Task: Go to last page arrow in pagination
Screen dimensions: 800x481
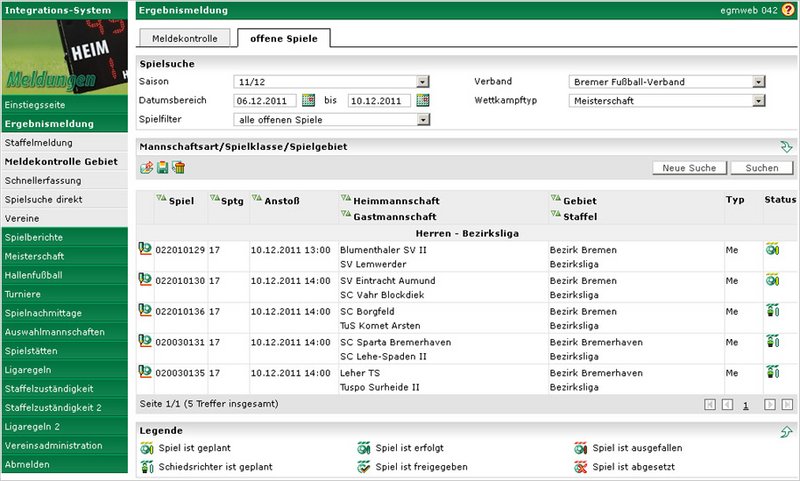Action: tap(786, 405)
